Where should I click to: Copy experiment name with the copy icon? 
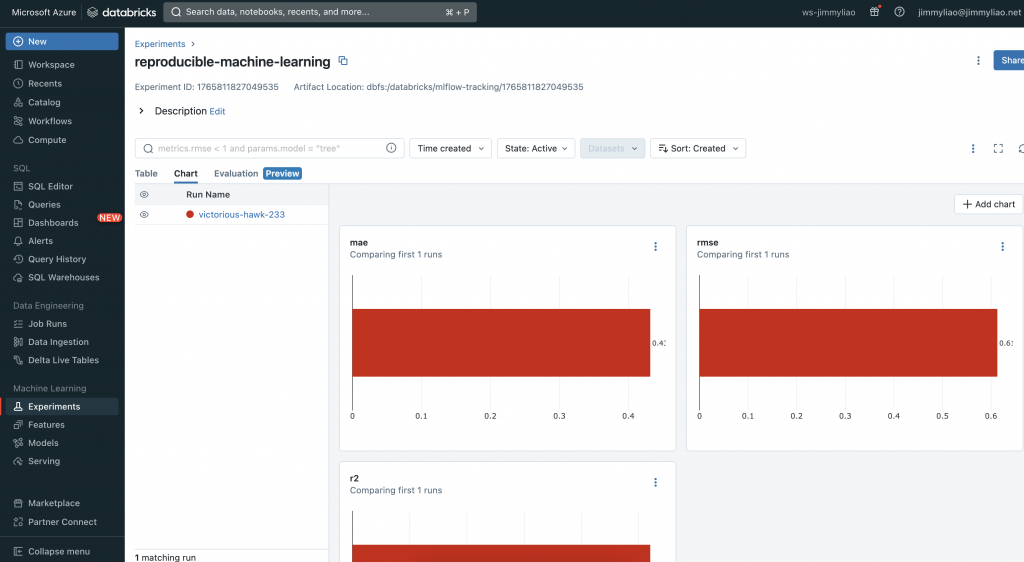click(x=343, y=61)
